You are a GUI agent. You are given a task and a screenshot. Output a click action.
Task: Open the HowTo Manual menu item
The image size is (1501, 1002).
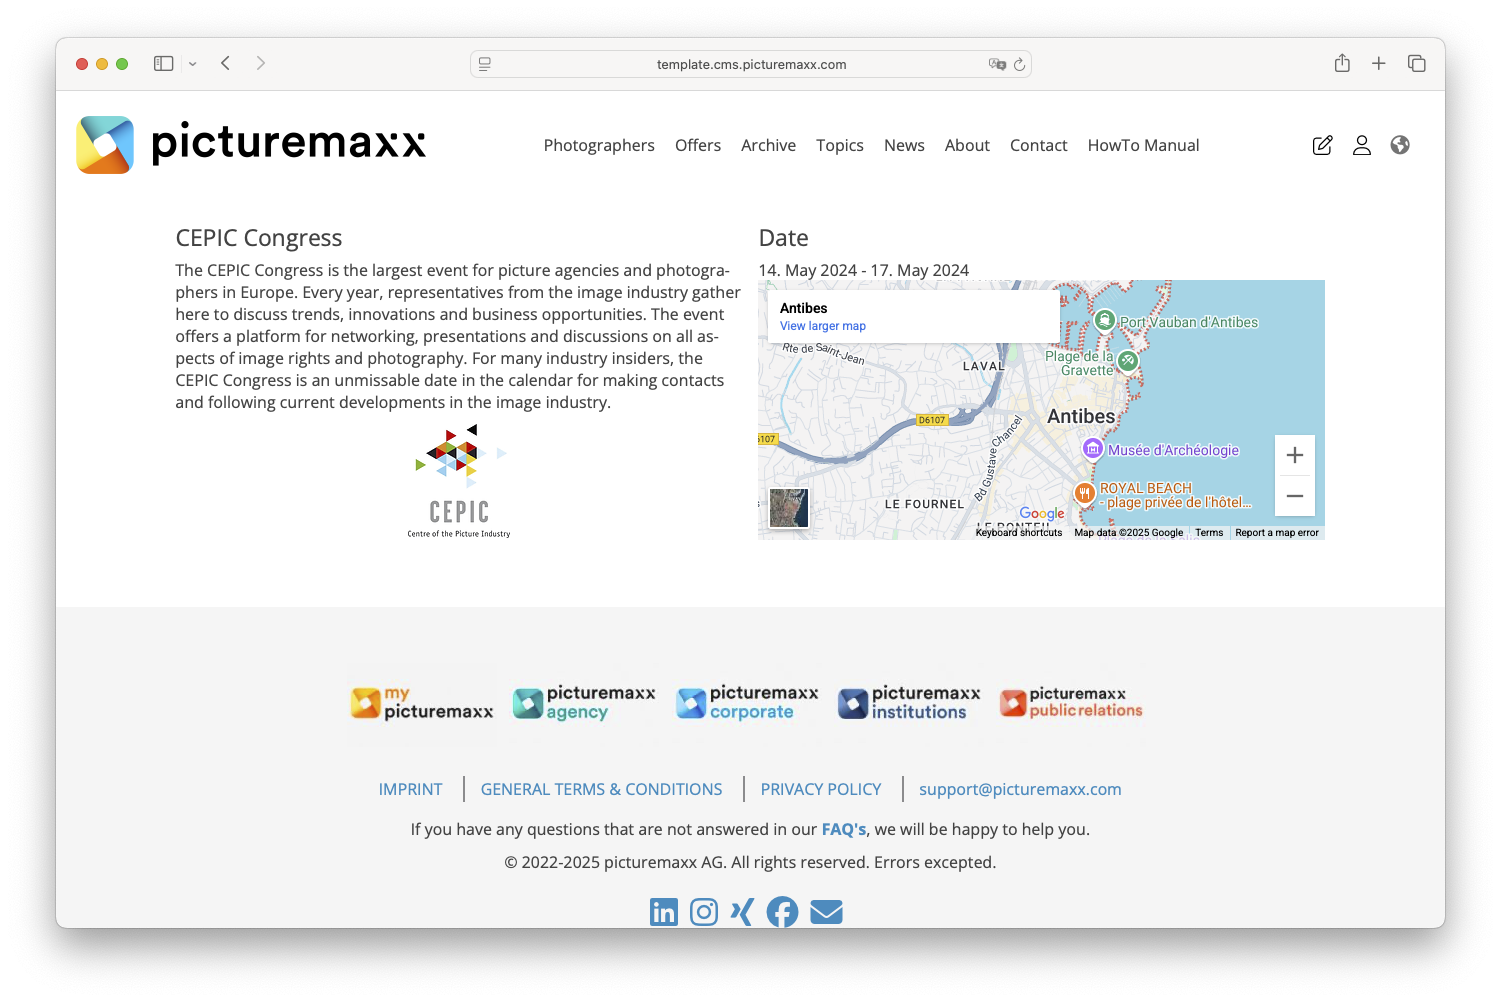coord(1143,145)
